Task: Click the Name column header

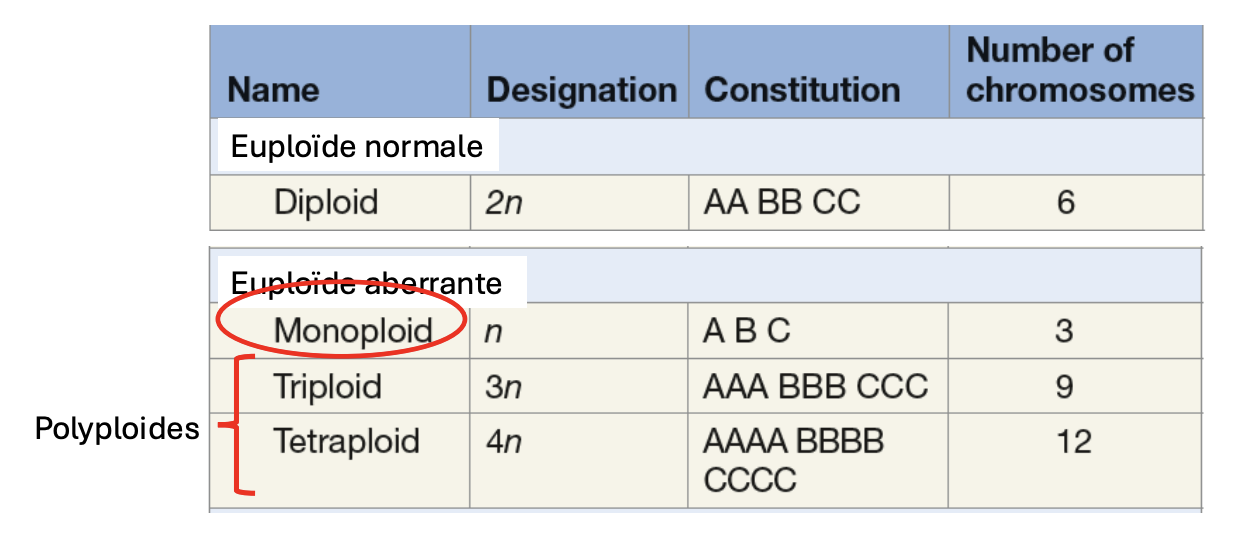Action: click(273, 91)
